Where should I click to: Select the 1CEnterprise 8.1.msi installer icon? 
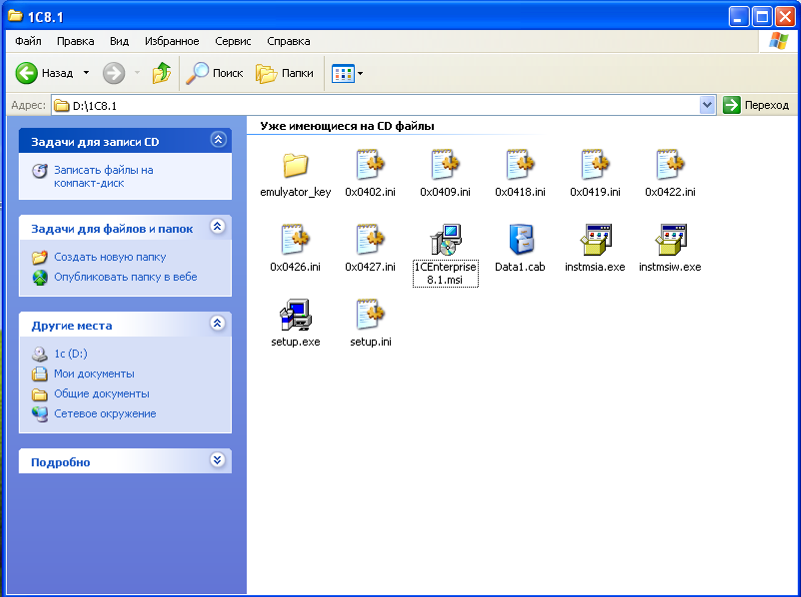(x=445, y=240)
